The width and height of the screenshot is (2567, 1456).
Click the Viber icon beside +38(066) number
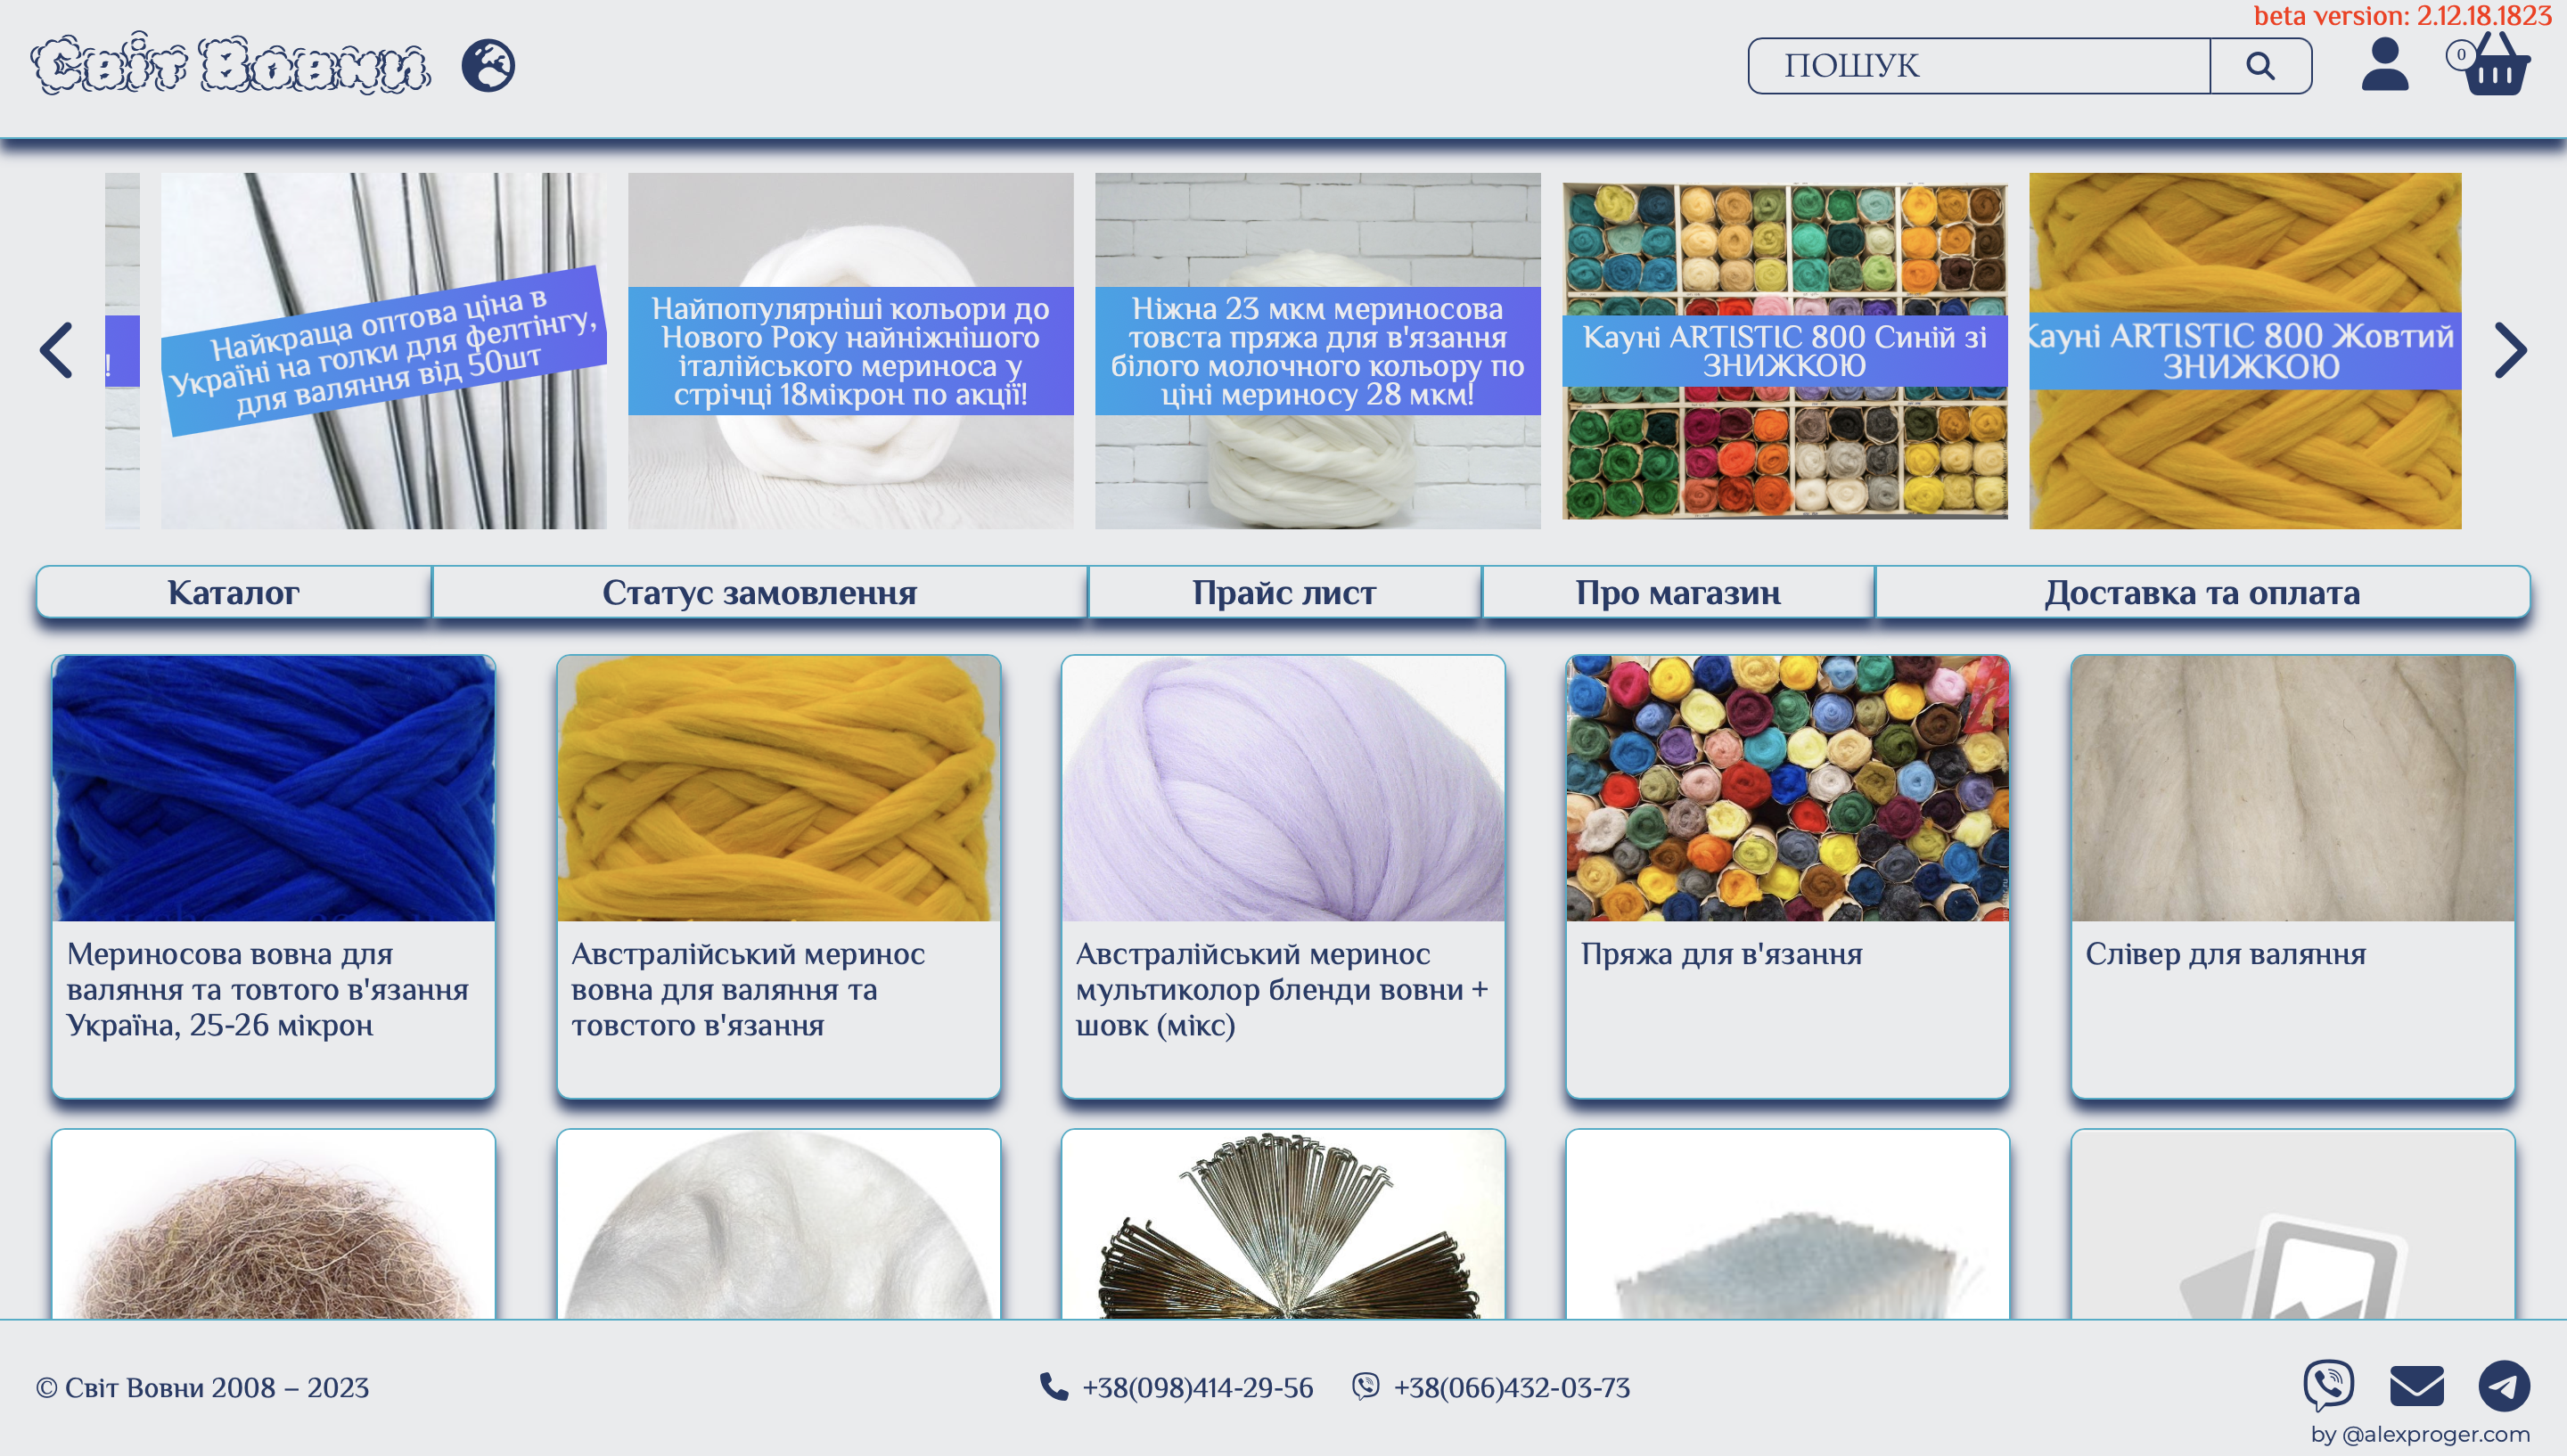click(x=1365, y=1387)
